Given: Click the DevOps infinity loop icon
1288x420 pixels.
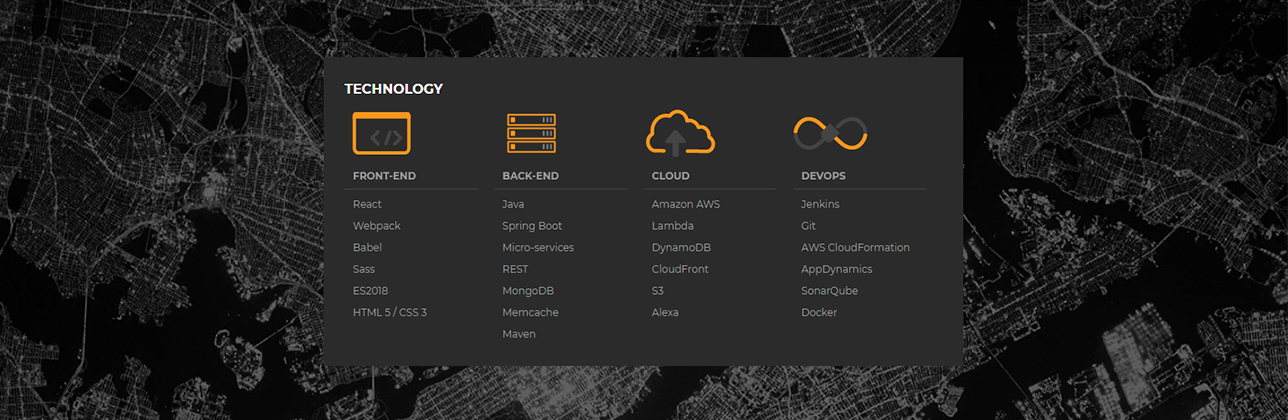Looking at the screenshot, I should [x=830, y=133].
